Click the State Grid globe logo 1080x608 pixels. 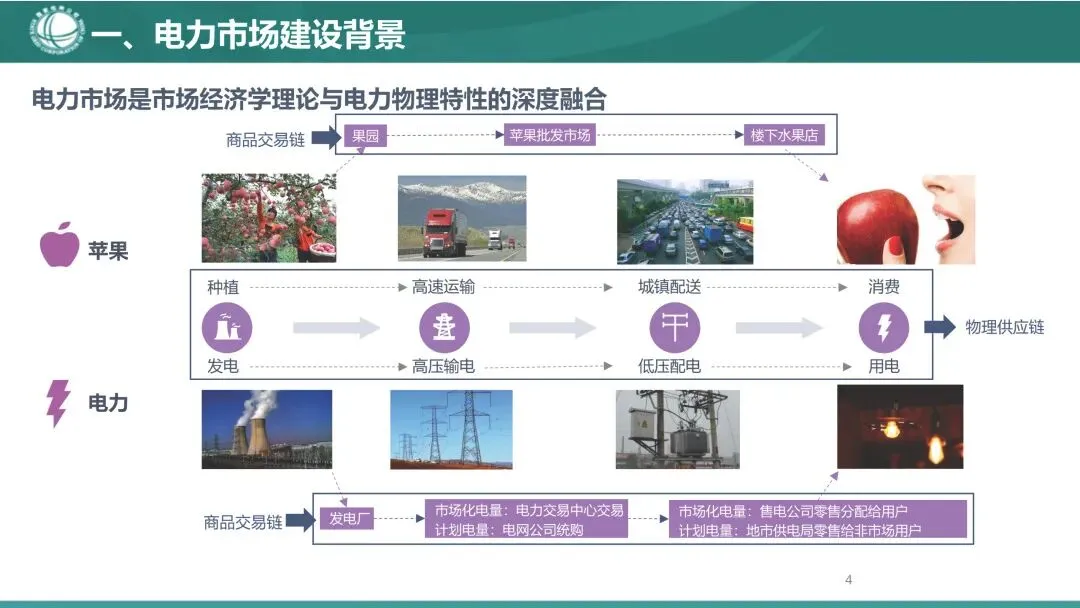57,30
